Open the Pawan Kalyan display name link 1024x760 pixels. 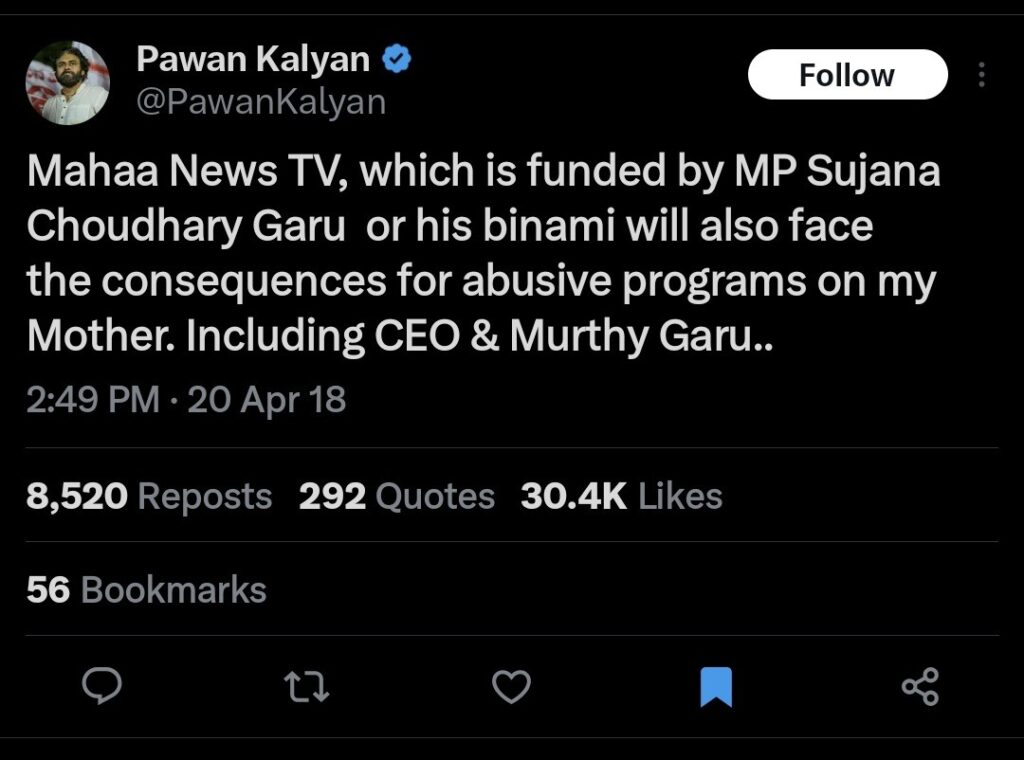[x=252, y=60]
